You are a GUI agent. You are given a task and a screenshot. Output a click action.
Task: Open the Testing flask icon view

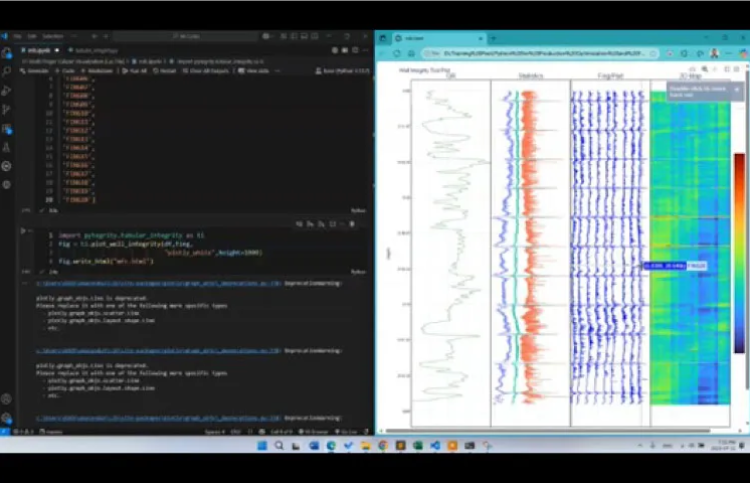[x=7, y=147]
